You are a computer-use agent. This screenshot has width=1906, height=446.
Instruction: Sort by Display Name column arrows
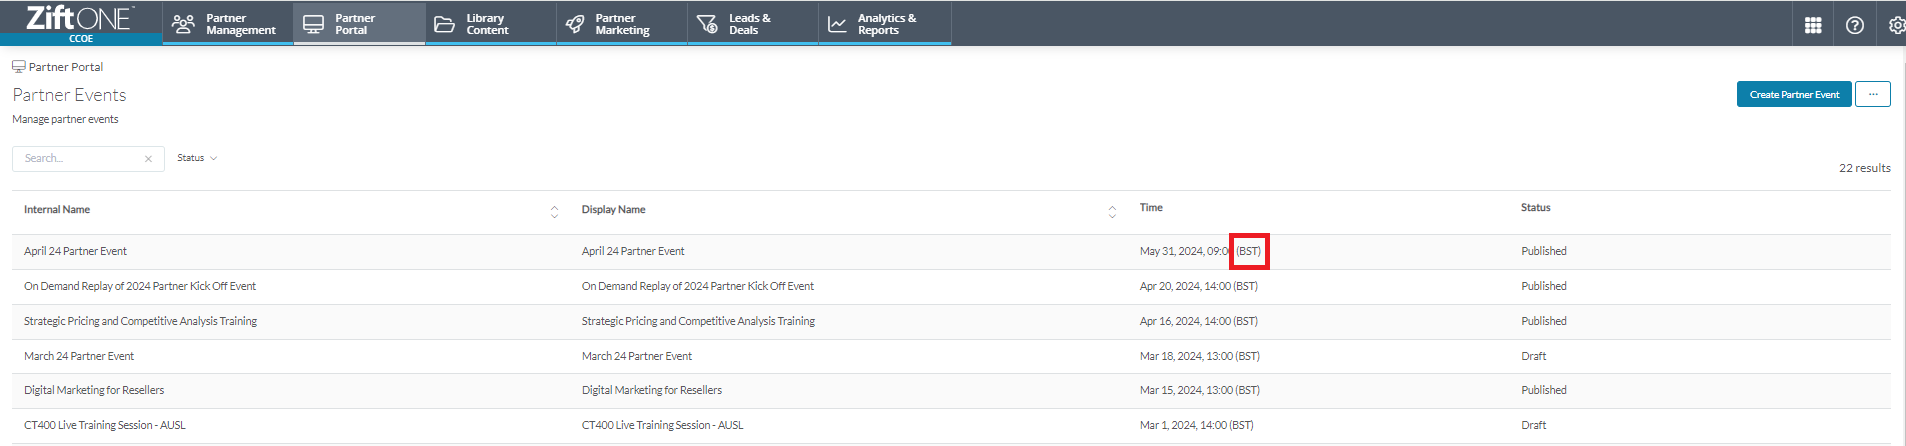pyautogui.click(x=1112, y=211)
